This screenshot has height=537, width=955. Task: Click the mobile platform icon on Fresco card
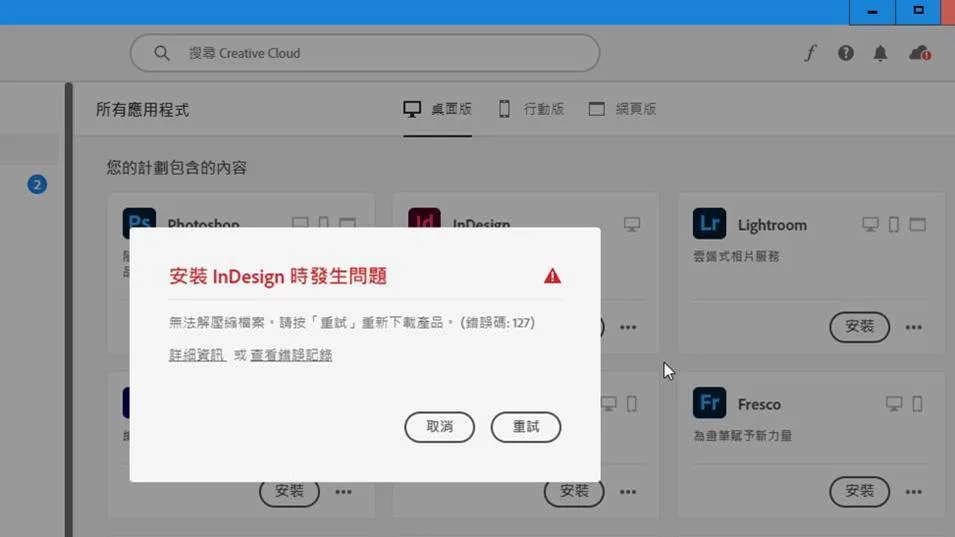pyautogui.click(x=917, y=404)
